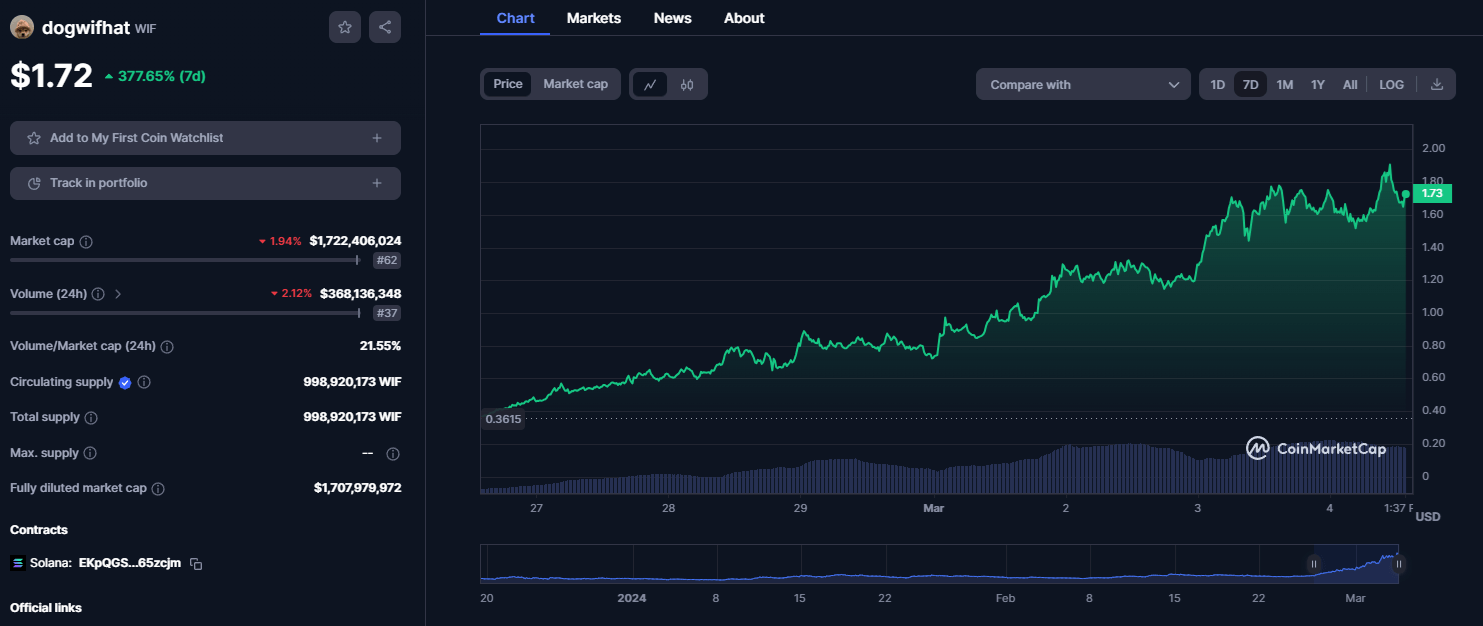This screenshot has width=1483, height=626.
Task: Click plus icon on watchlist button
Action: [x=377, y=138]
